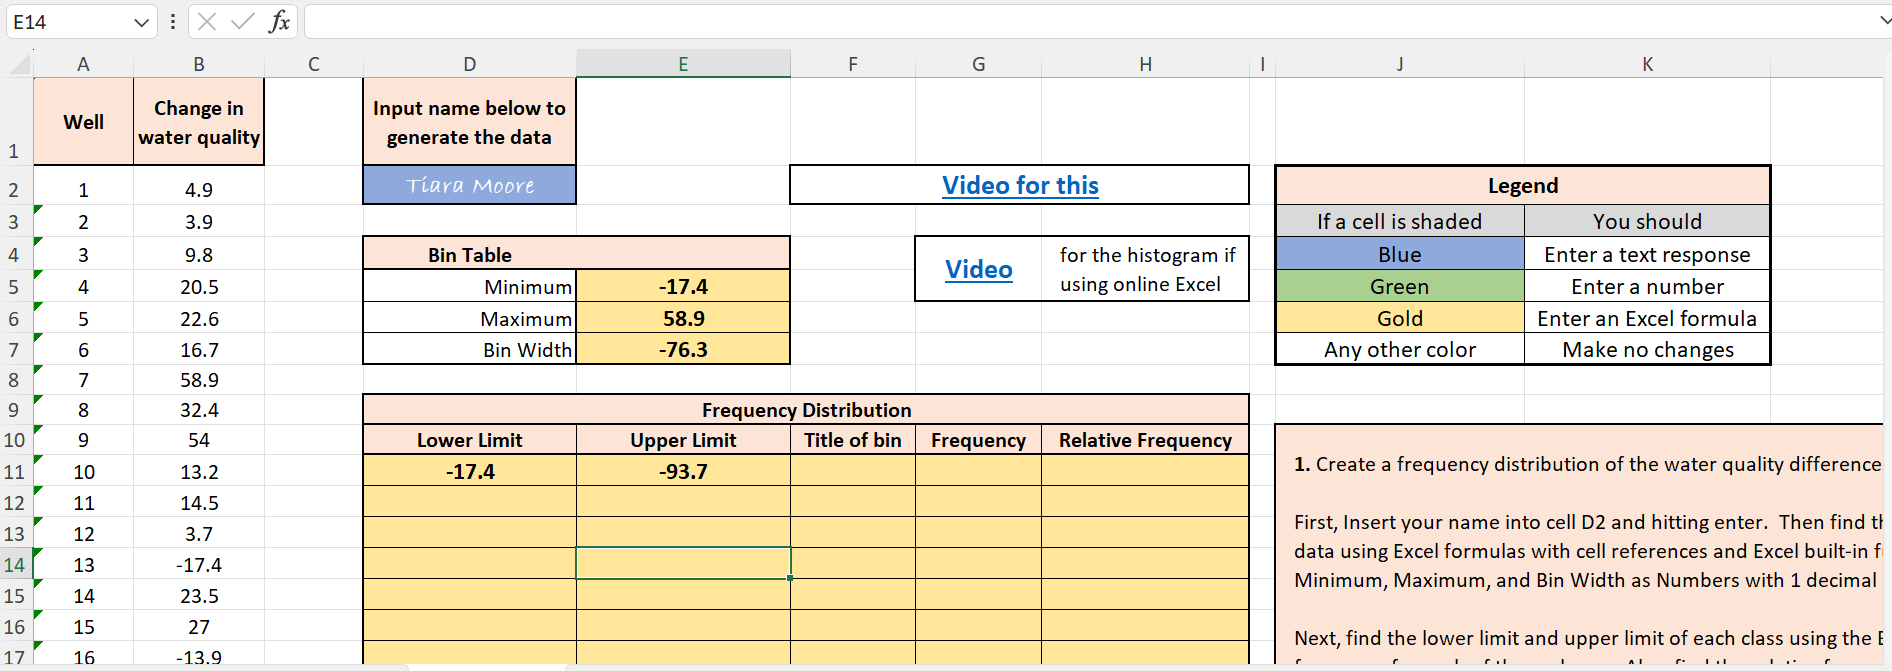Select the column J header
Image resolution: width=1892 pixels, height=671 pixels.
[1399, 64]
